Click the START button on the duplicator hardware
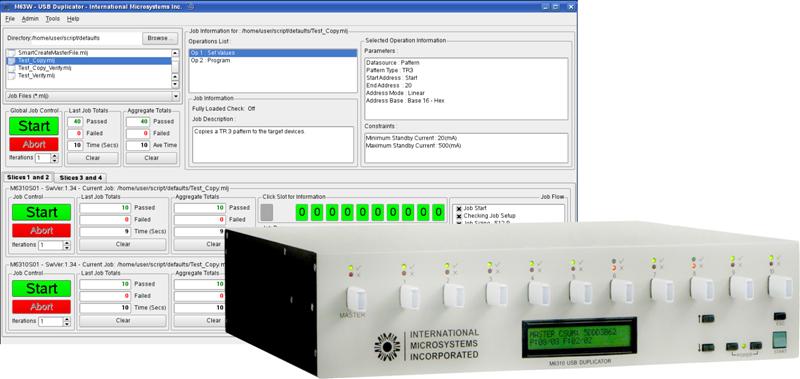800x379 pixels. [780, 340]
